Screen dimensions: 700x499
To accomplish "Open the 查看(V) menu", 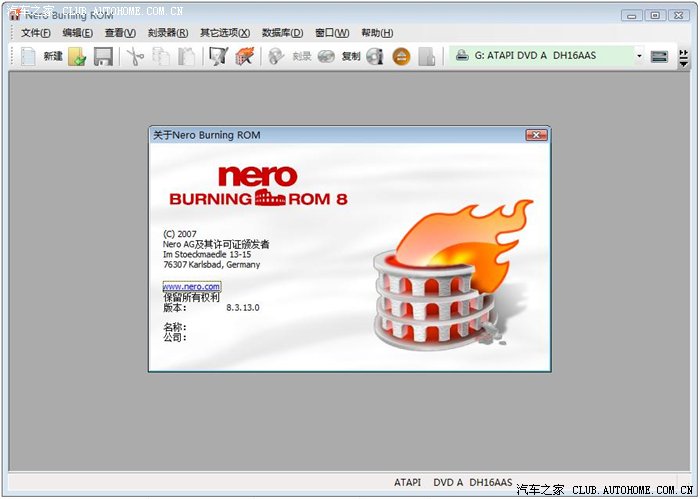I will click(120, 33).
